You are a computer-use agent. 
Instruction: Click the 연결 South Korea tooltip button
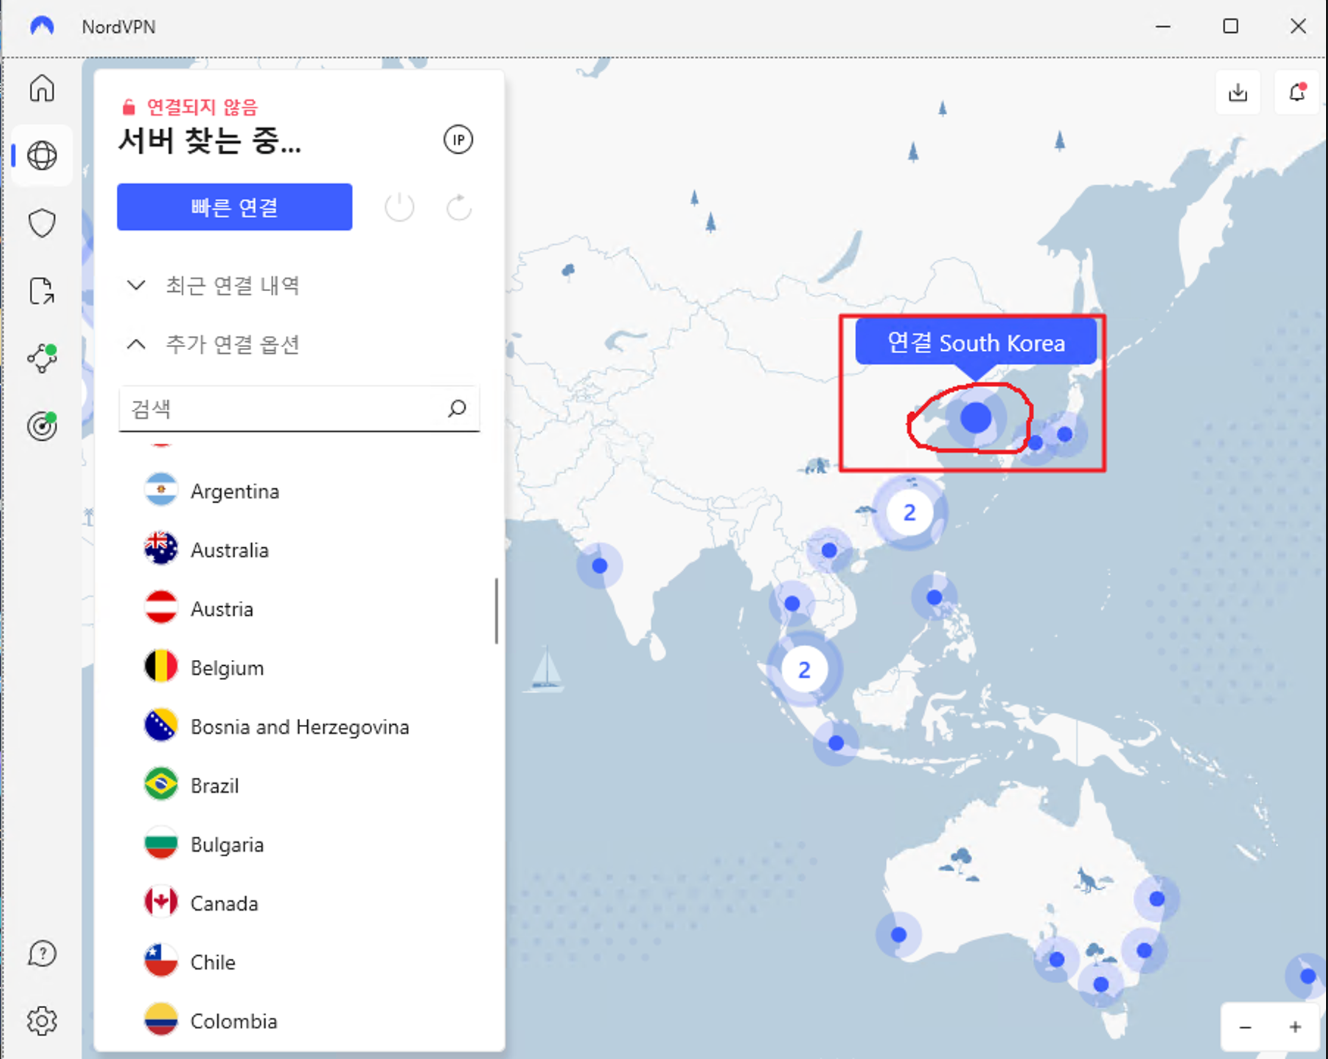pyautogui.click(x=976, y=343)
